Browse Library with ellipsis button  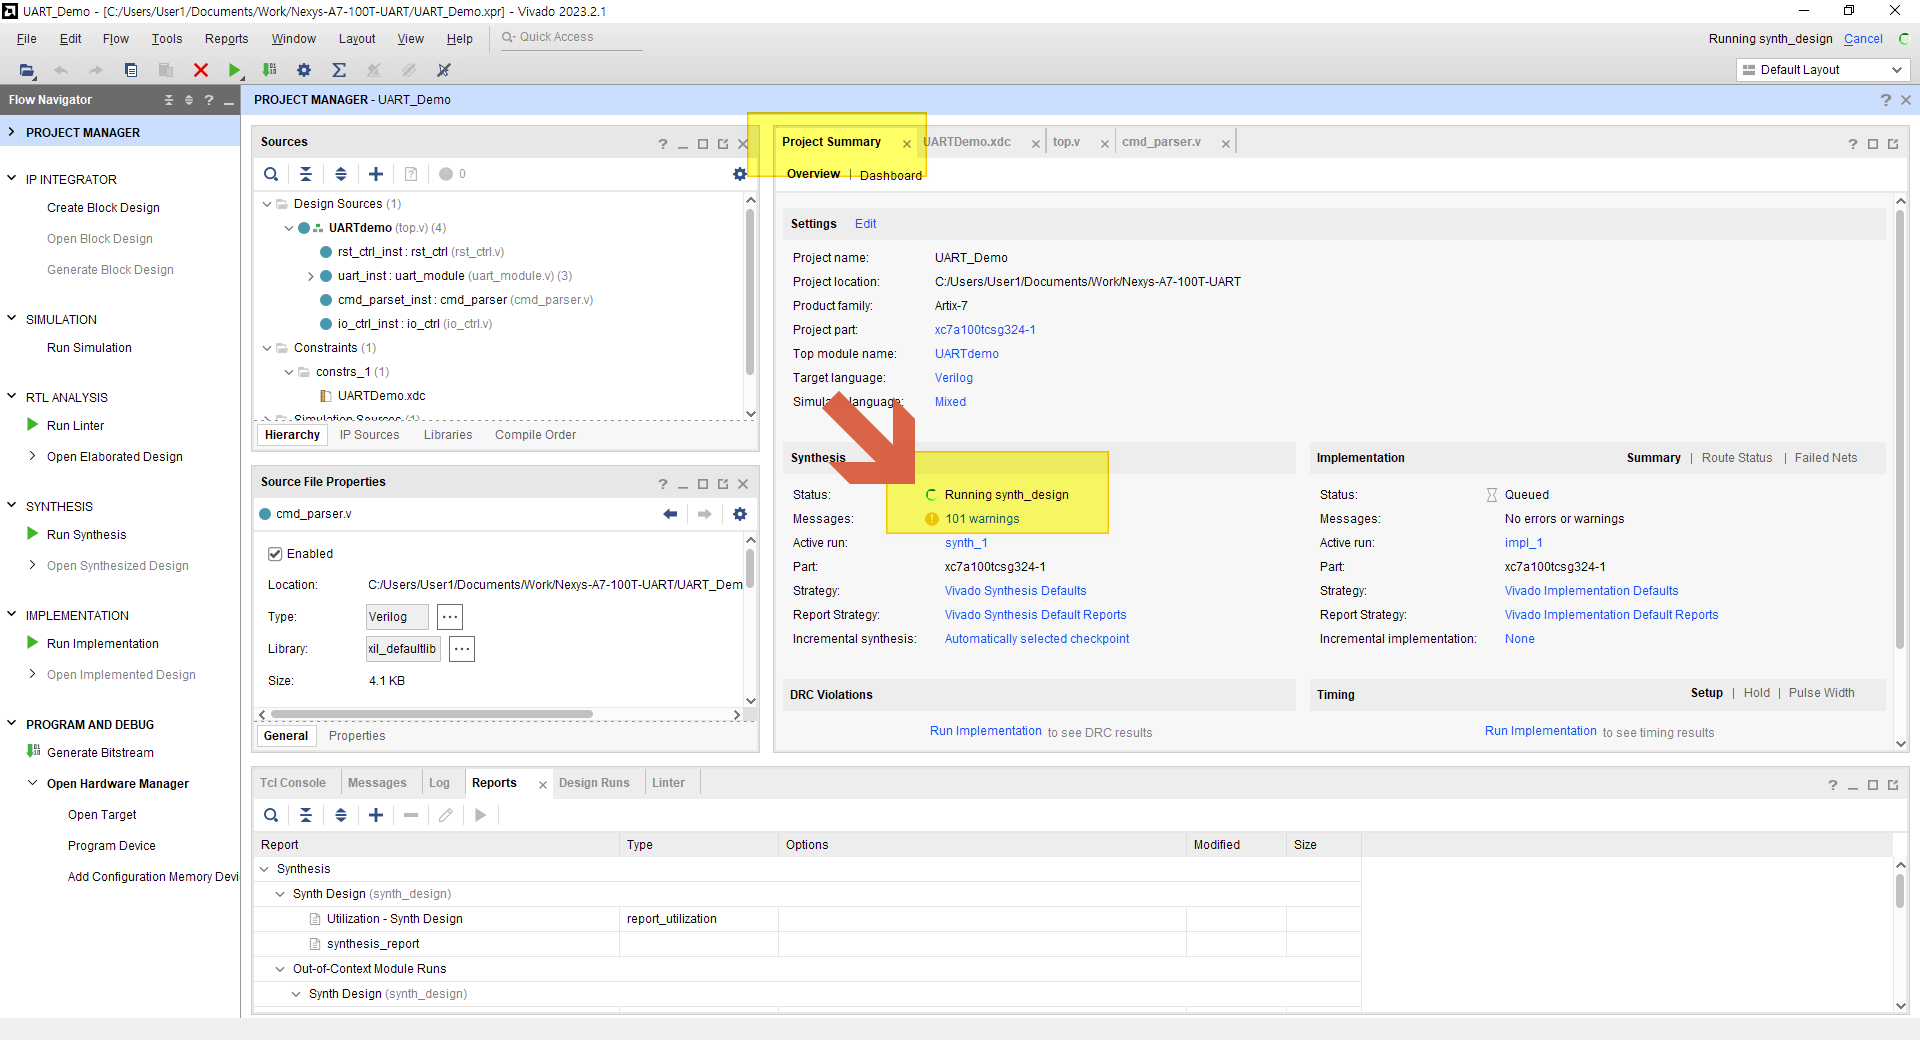[462, 649]
